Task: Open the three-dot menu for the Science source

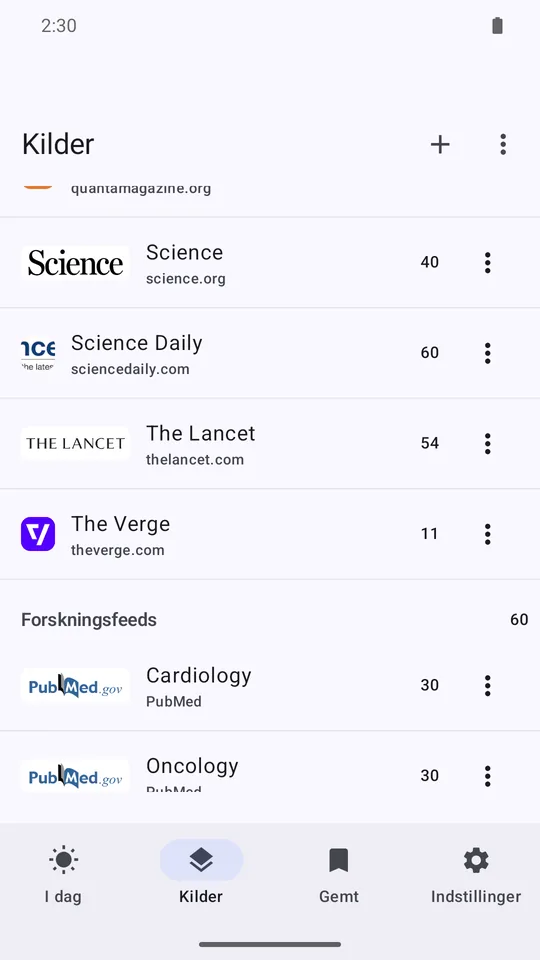Action: (487, 263)
